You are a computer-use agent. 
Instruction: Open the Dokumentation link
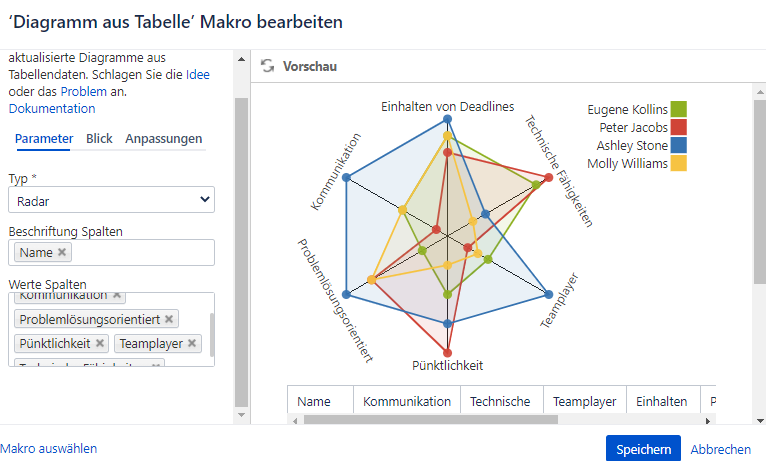tap(52, 108)
